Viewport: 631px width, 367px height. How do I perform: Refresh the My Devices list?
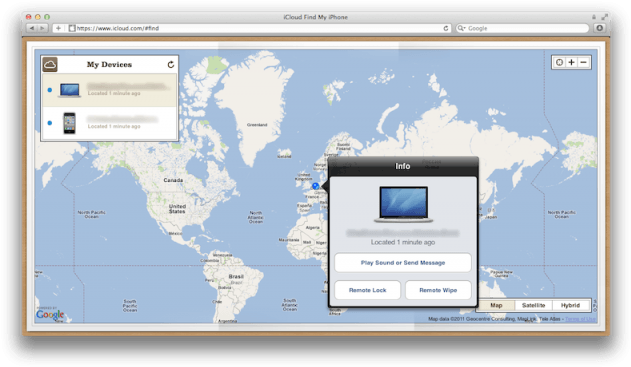click(171, 64)
